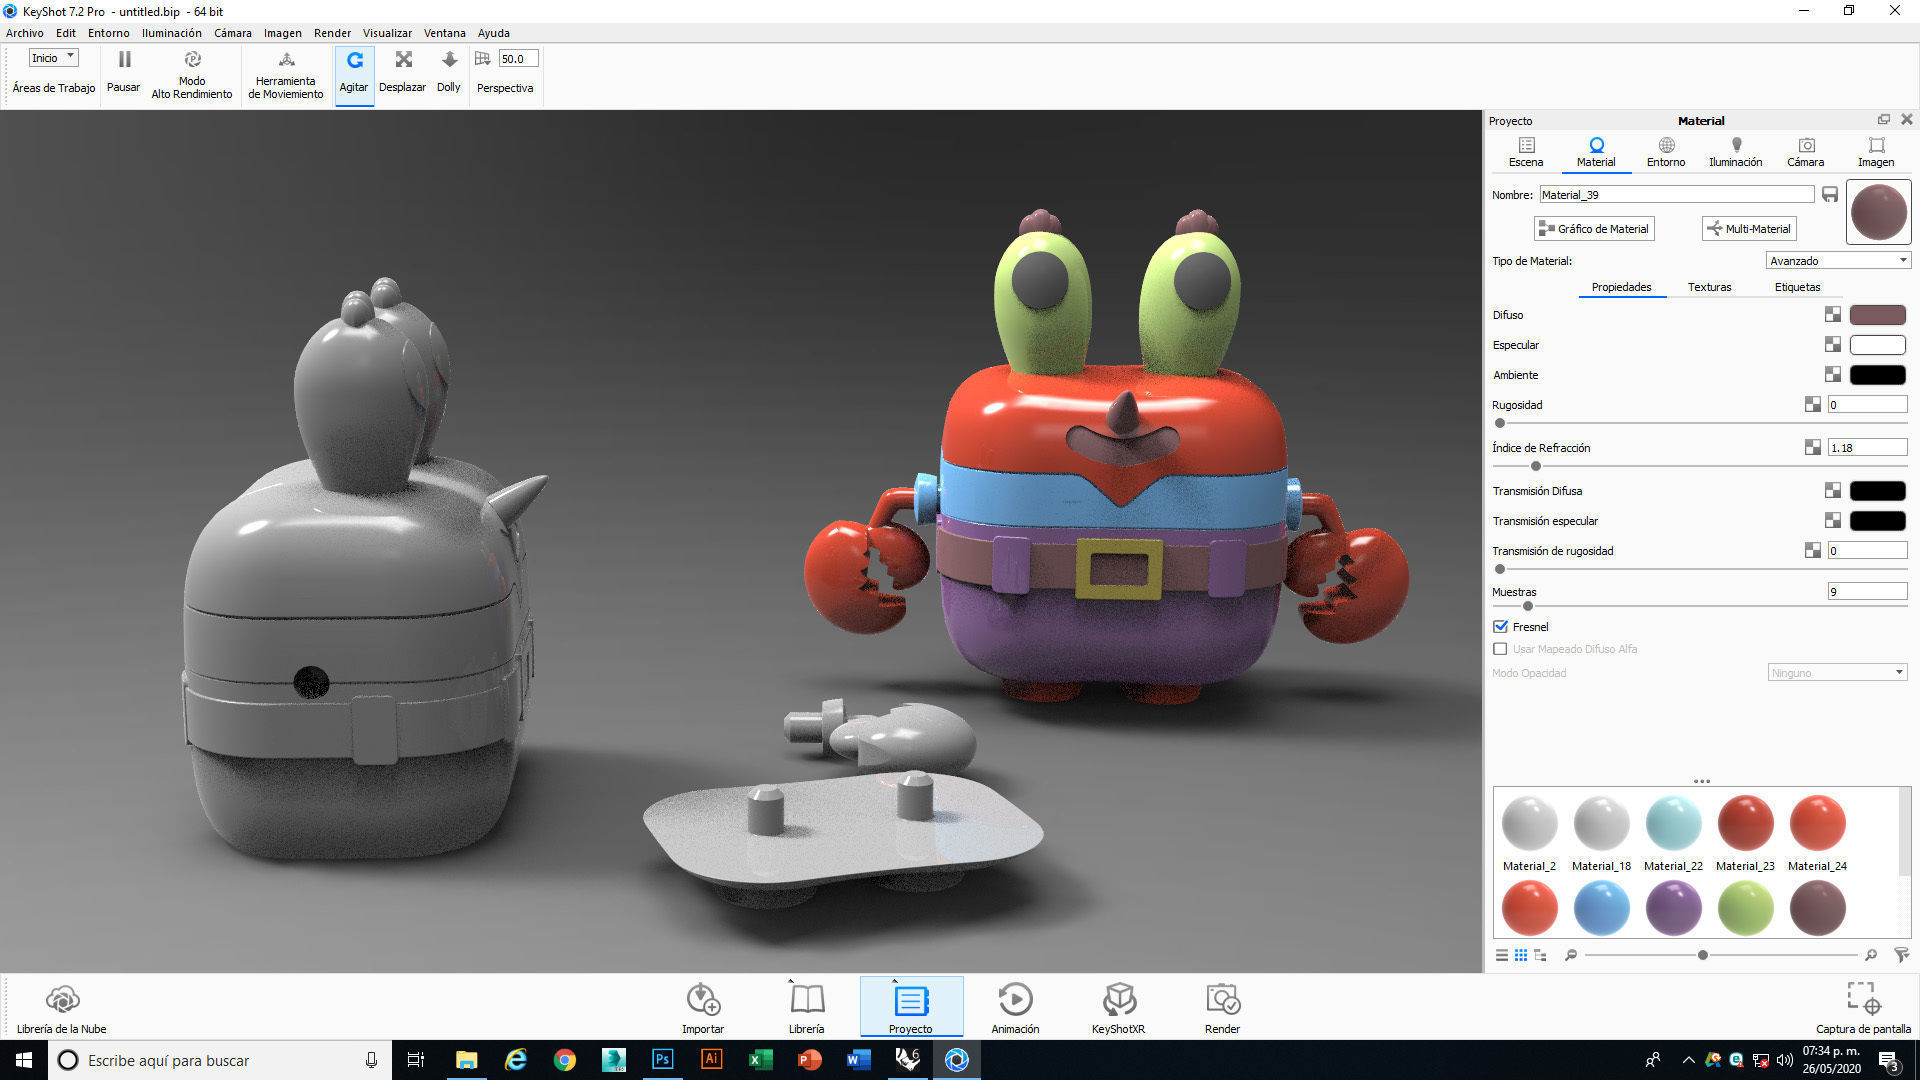Save material to library icon
Viewport: 1920px width, 1080px height.
click(1829, 195)
